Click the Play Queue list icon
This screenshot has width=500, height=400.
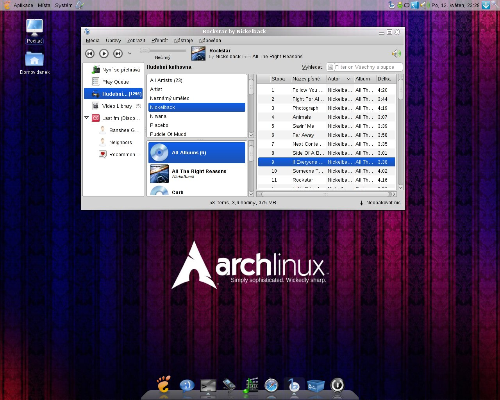click(x=96, y=82)
